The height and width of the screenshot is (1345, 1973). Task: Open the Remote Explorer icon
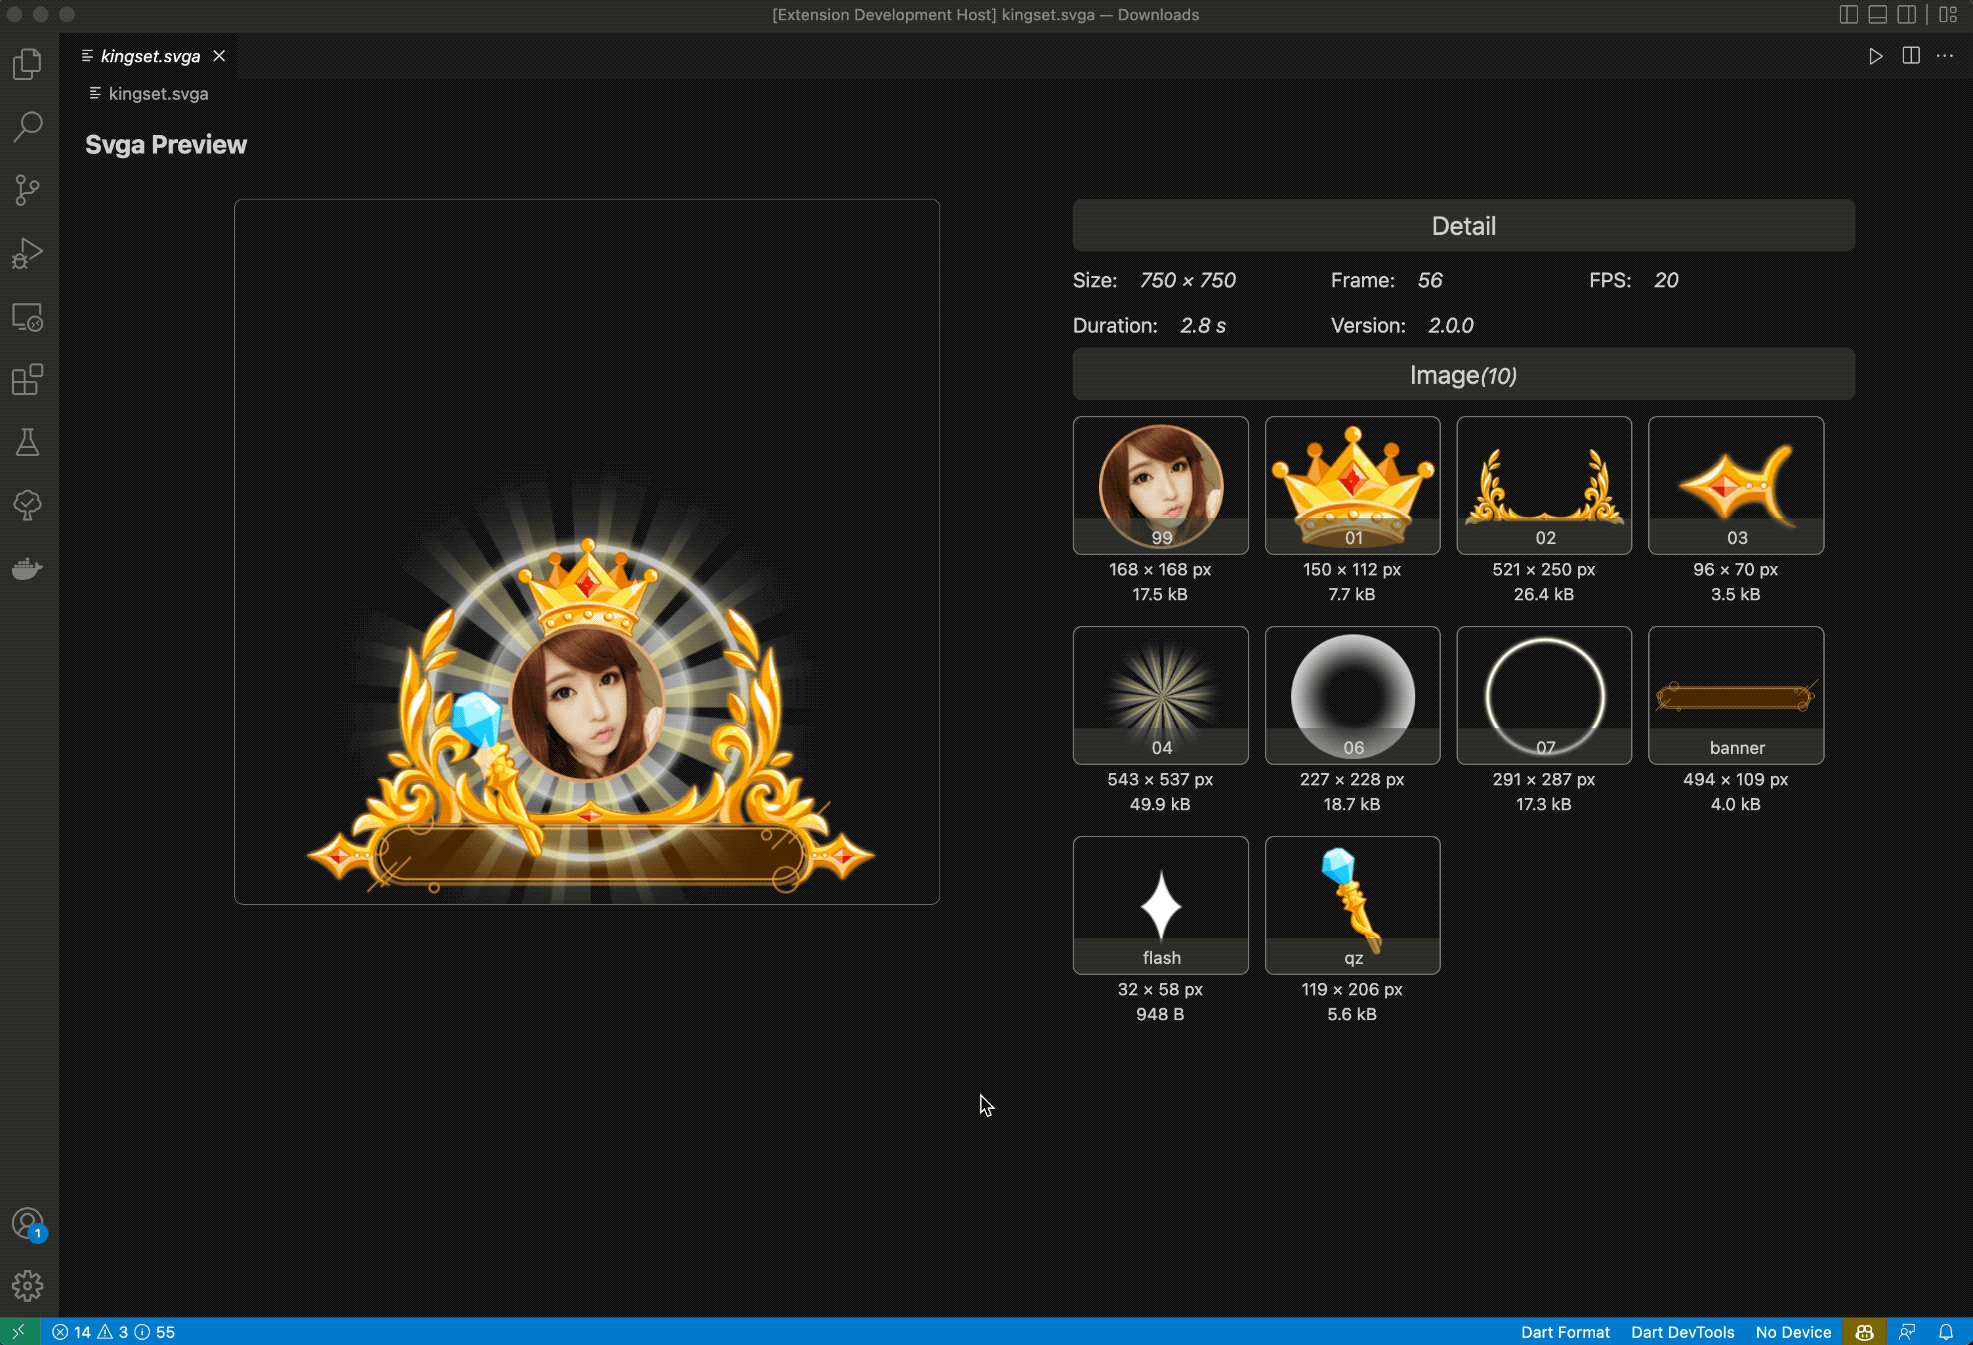(28, 317)
